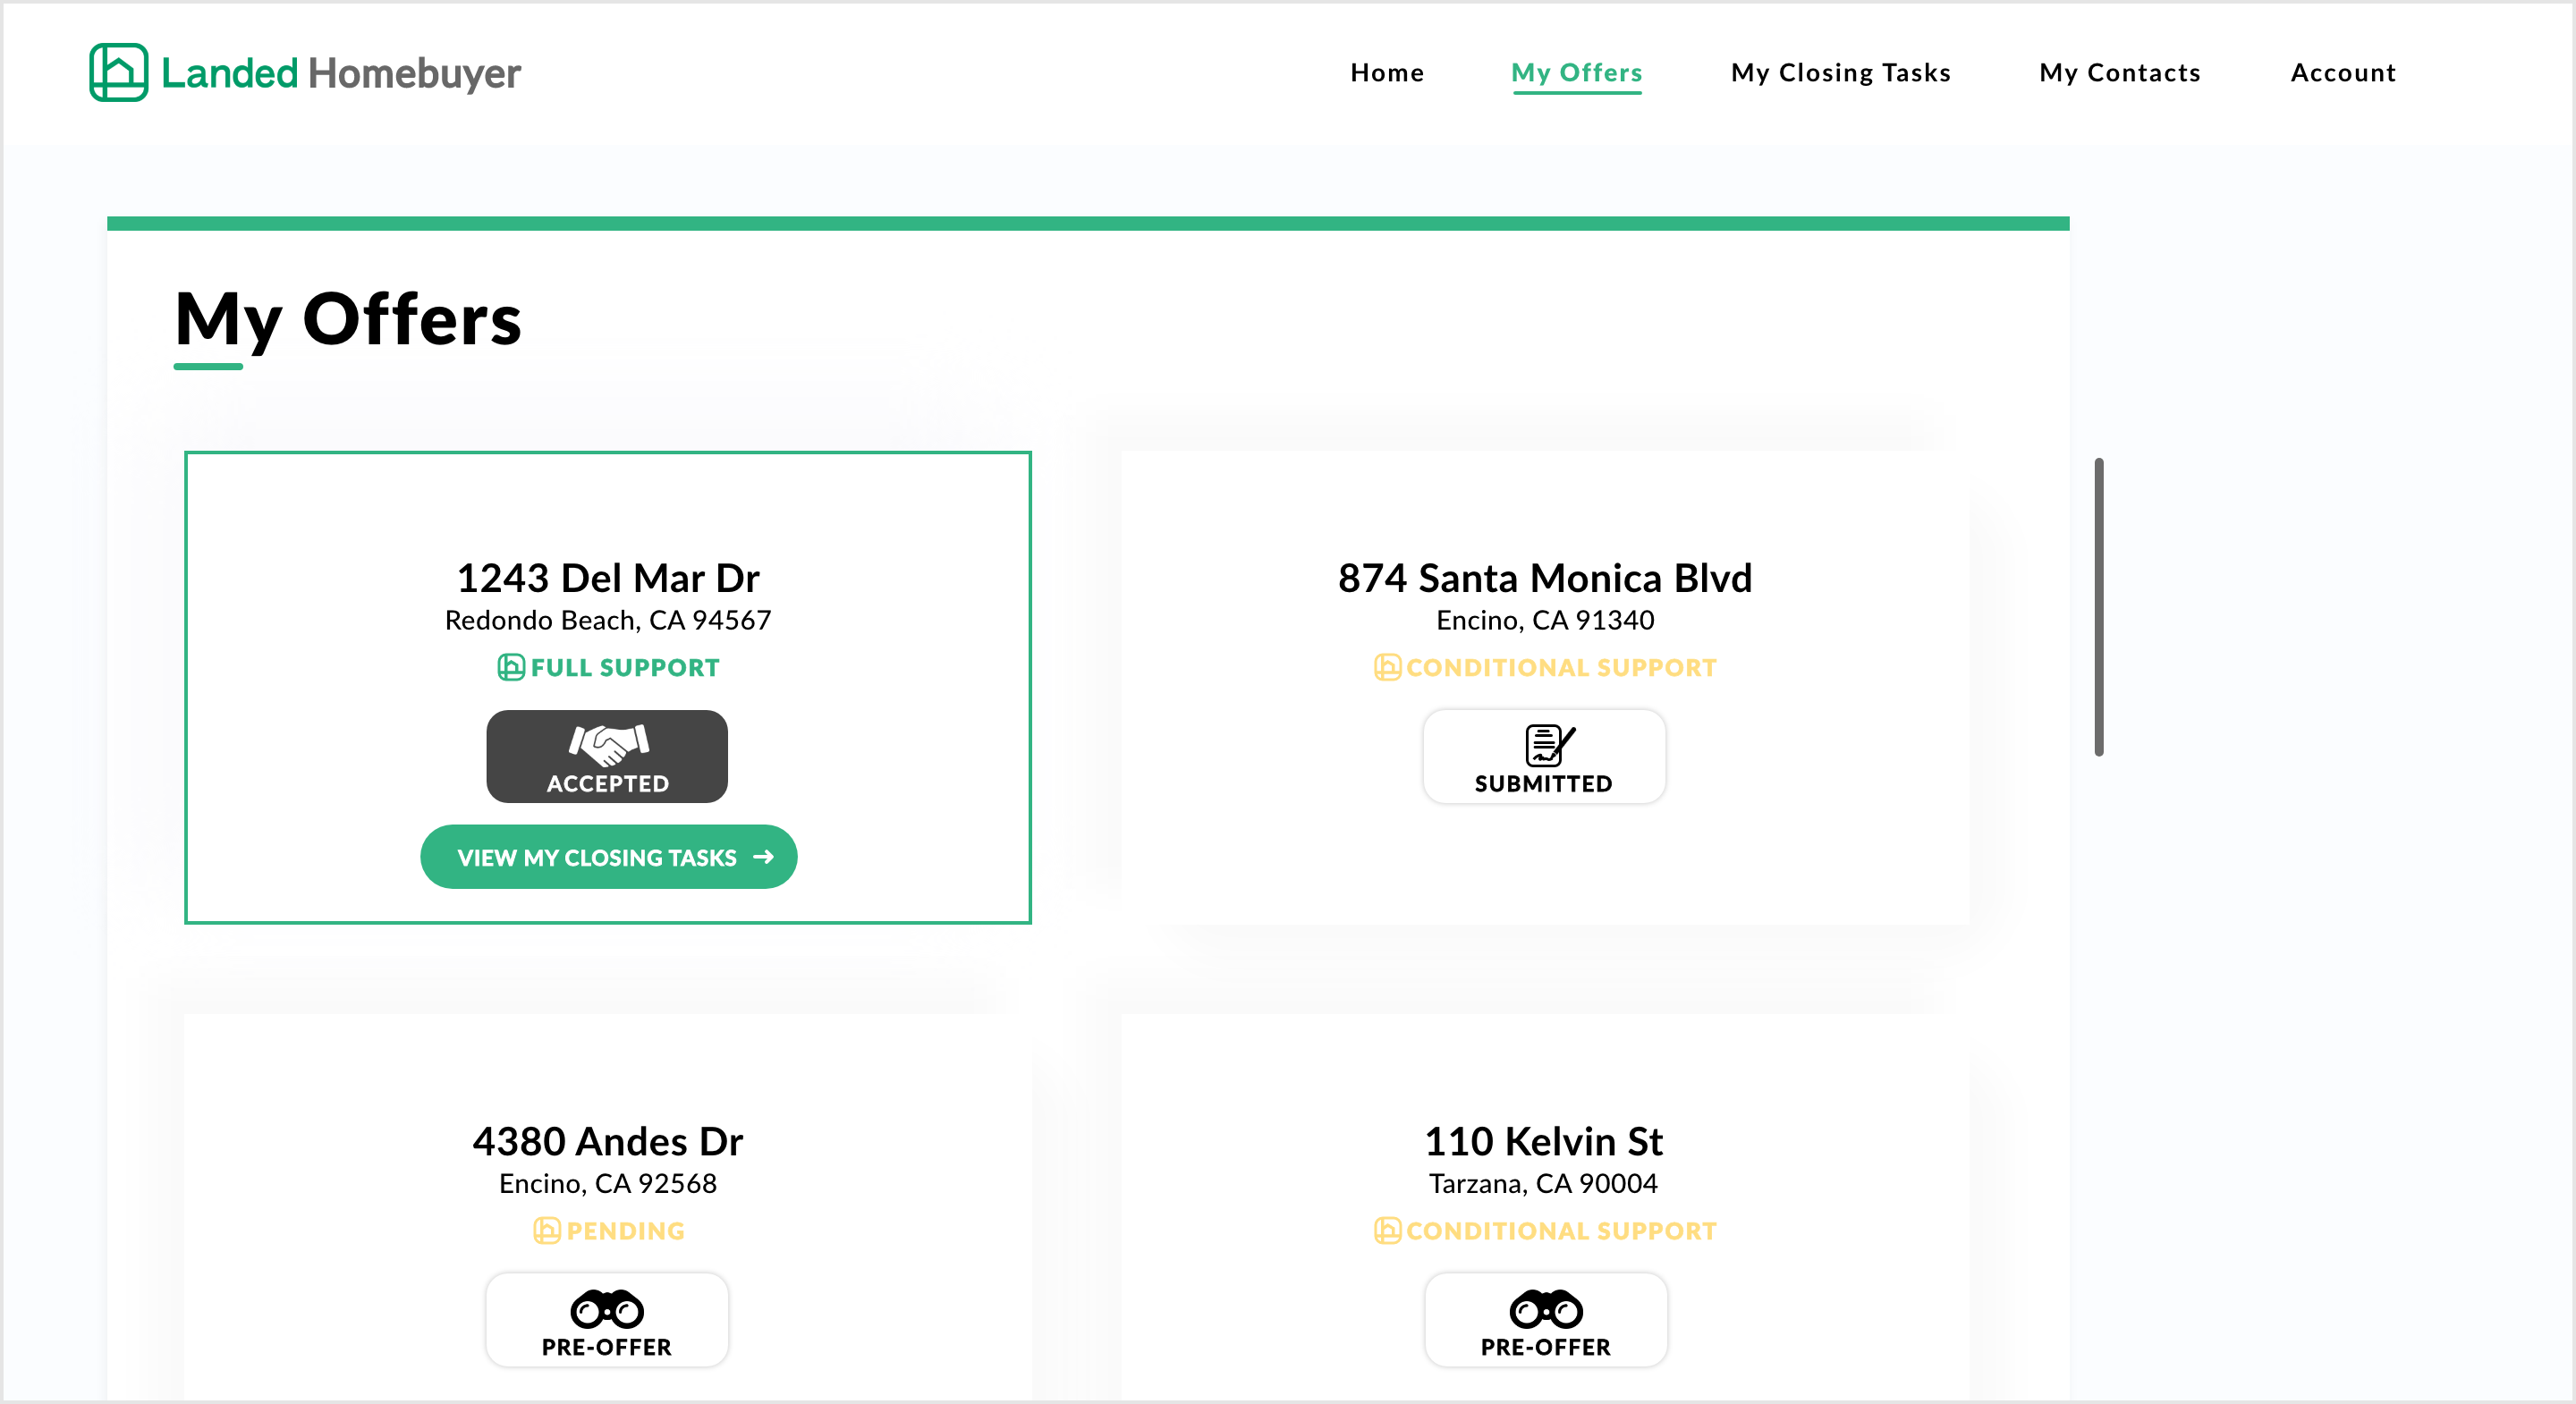This screenshot has width=2576, height=1404.
Task: Click the Accepted status badge
Action: (x=607, y=757)
